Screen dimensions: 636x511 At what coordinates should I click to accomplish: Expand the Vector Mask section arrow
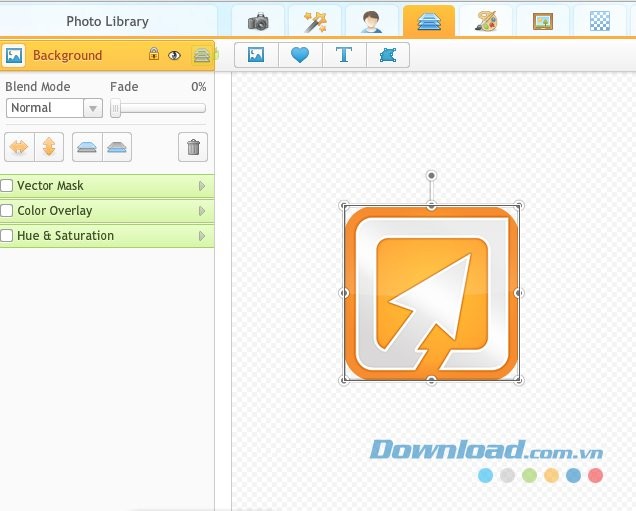[202, 186]
